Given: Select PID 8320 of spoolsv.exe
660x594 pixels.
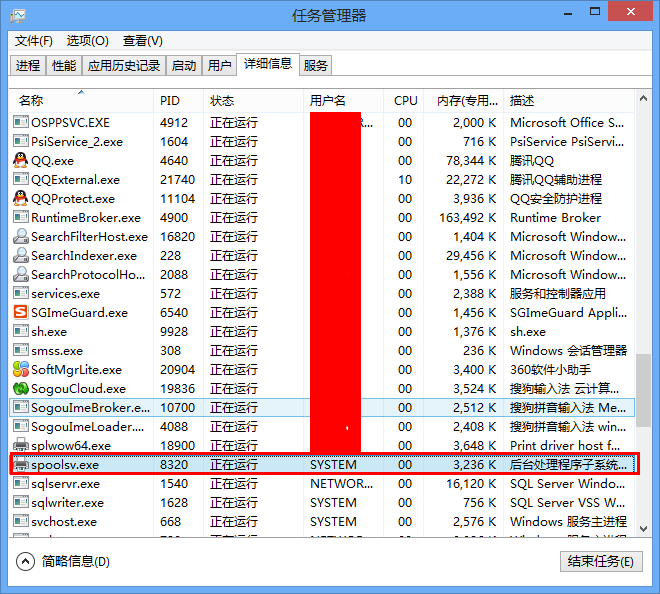Looking at the screenshot, I should click(174, 465).
